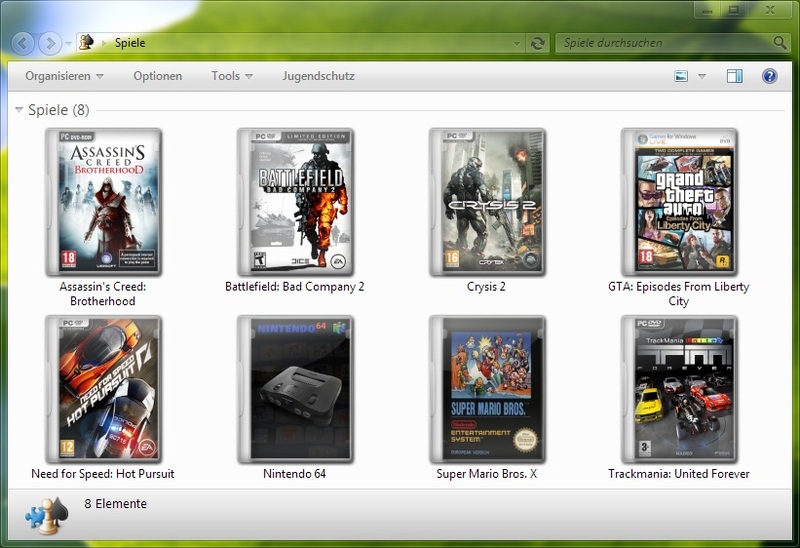Image resolution: width=800 pixels, height=548 pixels.
Task: Open Jugendschutz parental controls
Action: click(318, 76)
